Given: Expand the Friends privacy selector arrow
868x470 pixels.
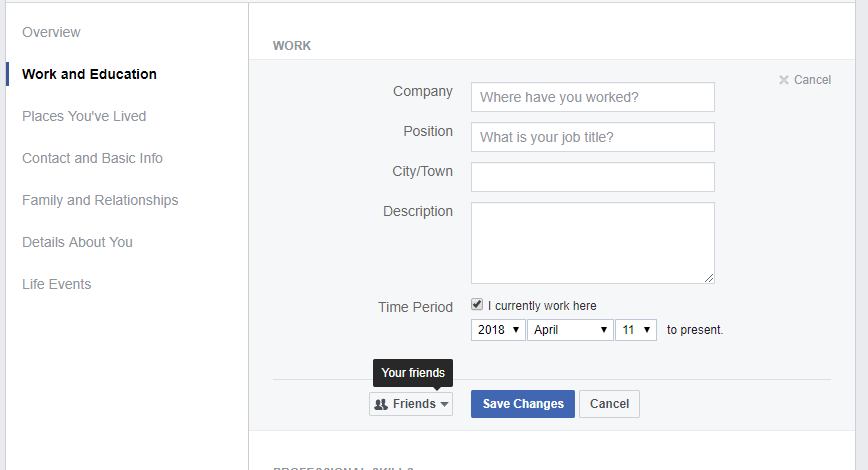Looking at the screenshot, I should pos(444,404).
